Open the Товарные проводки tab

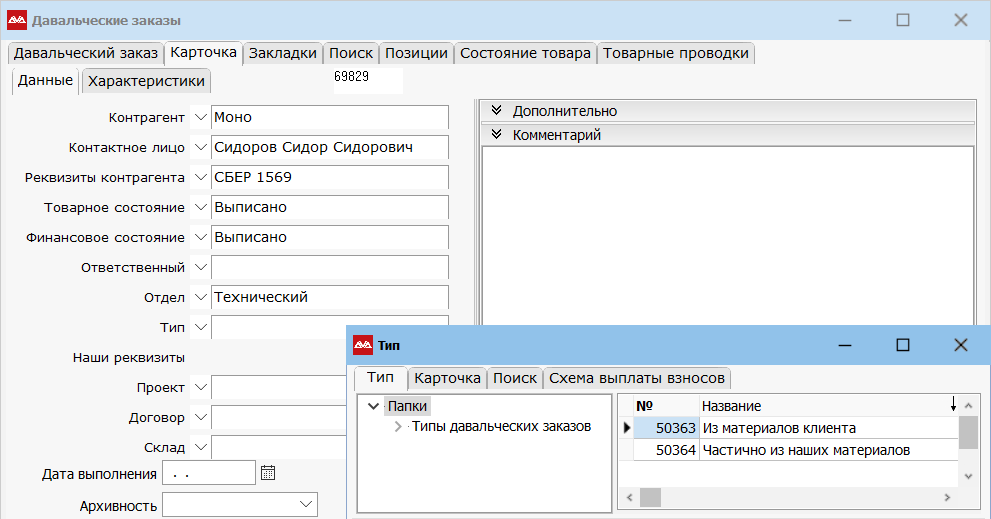(675, 53)
